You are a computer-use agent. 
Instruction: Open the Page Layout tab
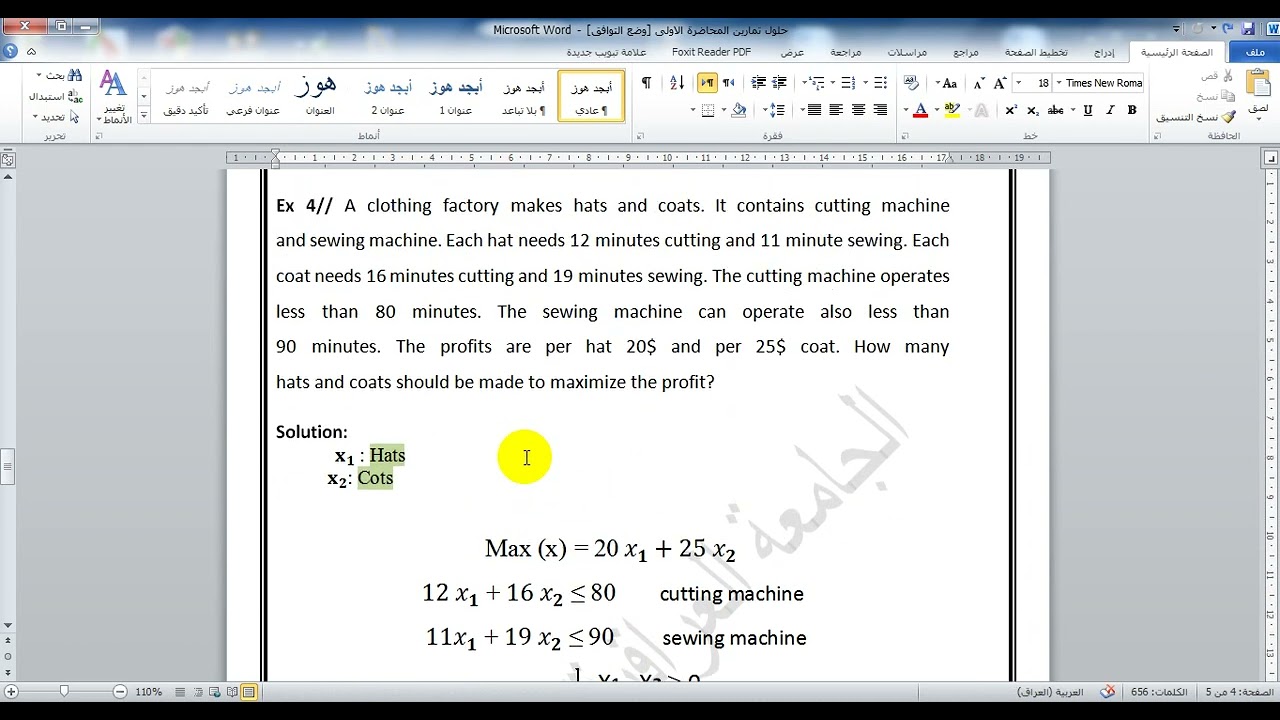(1036, 52)
